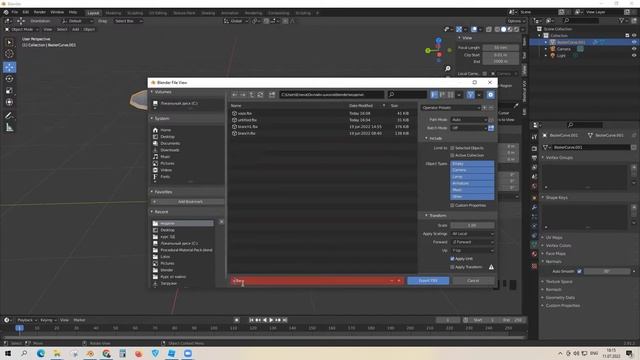Select the Mesh object type
The height and width of the screenshot is (360, 640).
coord(472,190)
